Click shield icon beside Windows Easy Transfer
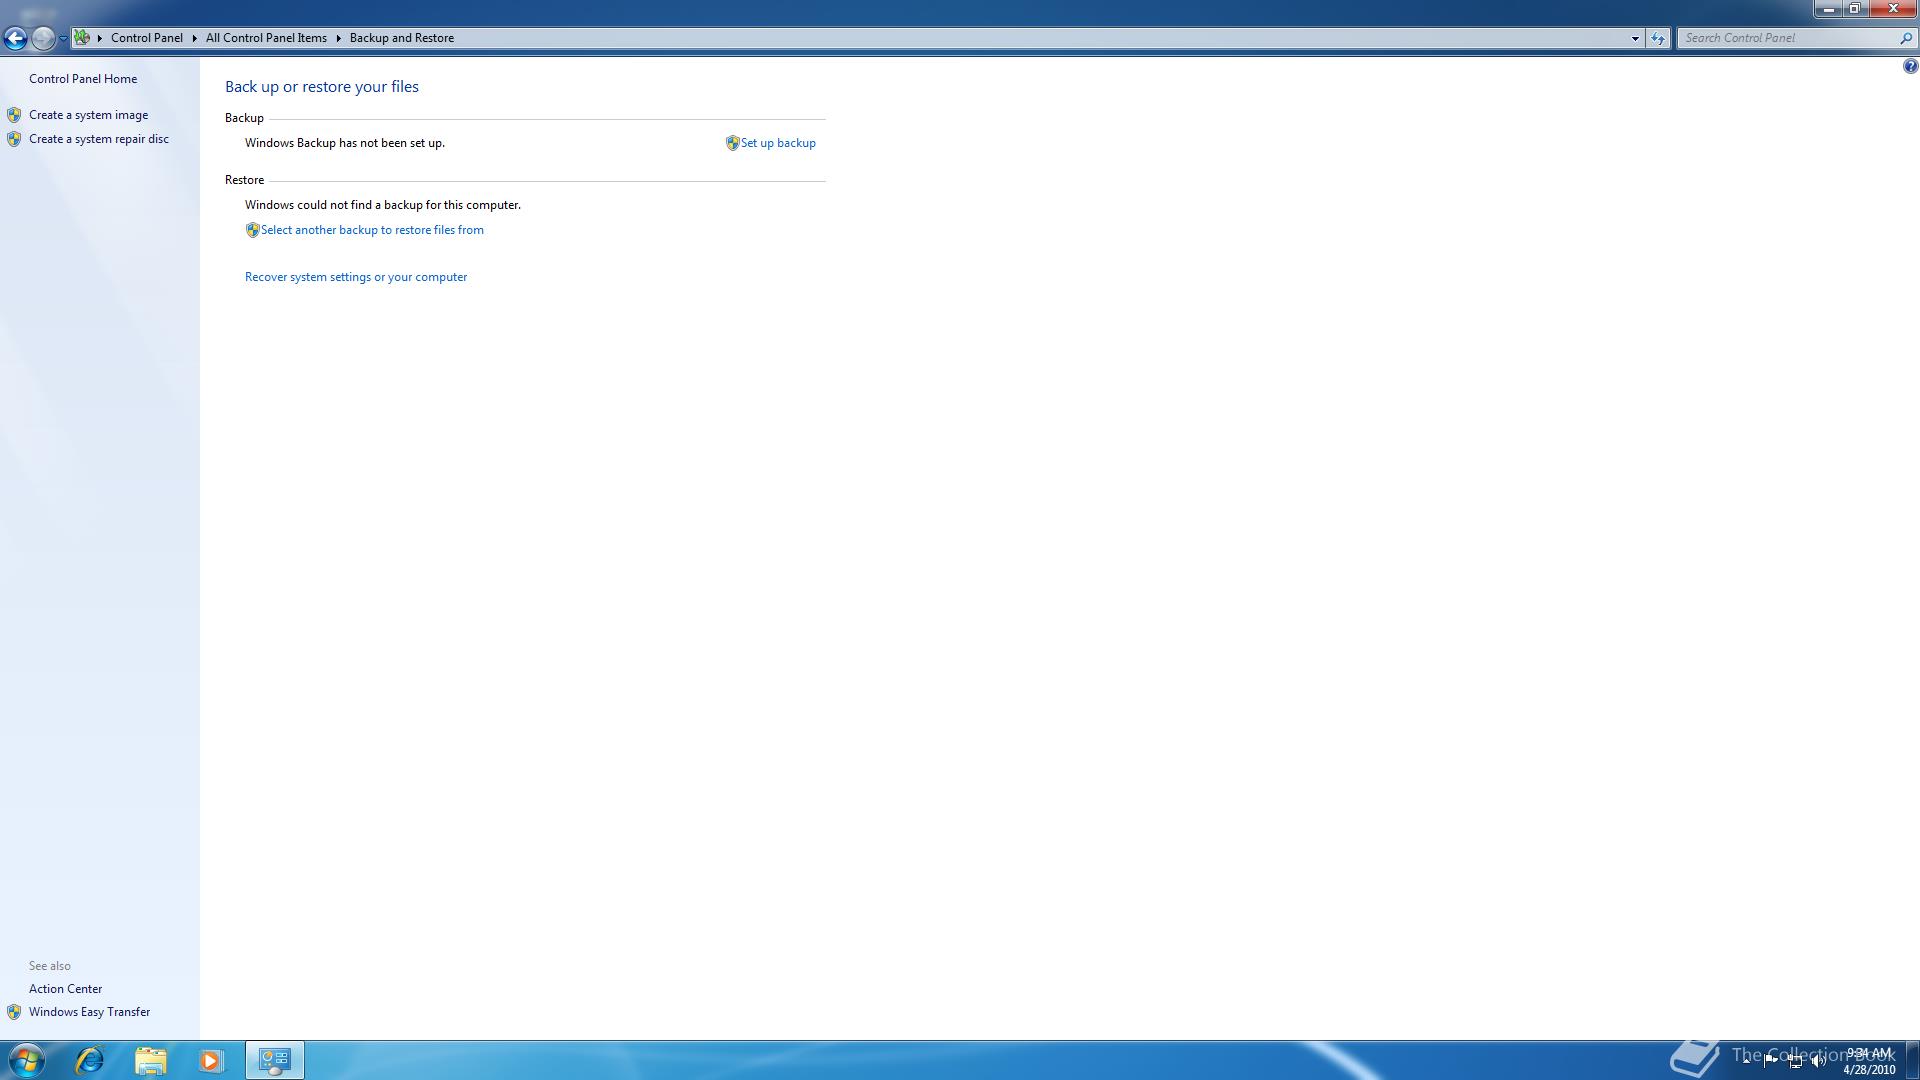1920x1080 pixels. pyautogui.click(x=14, y=1012)
